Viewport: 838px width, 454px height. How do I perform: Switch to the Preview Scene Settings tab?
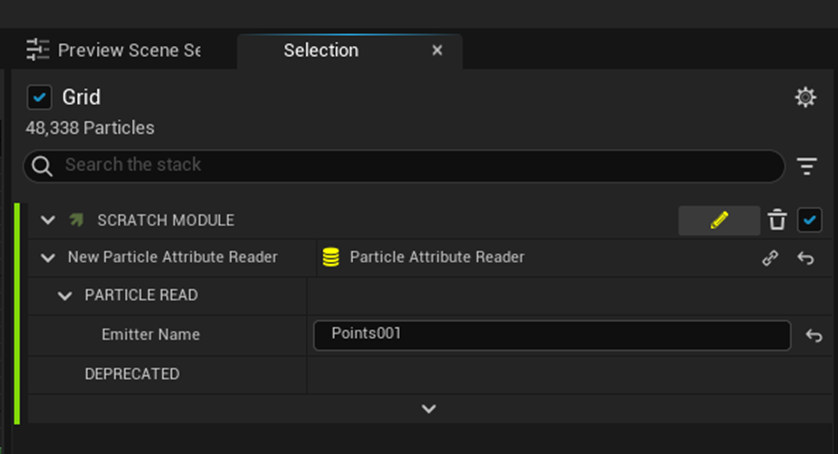(113, 50)
